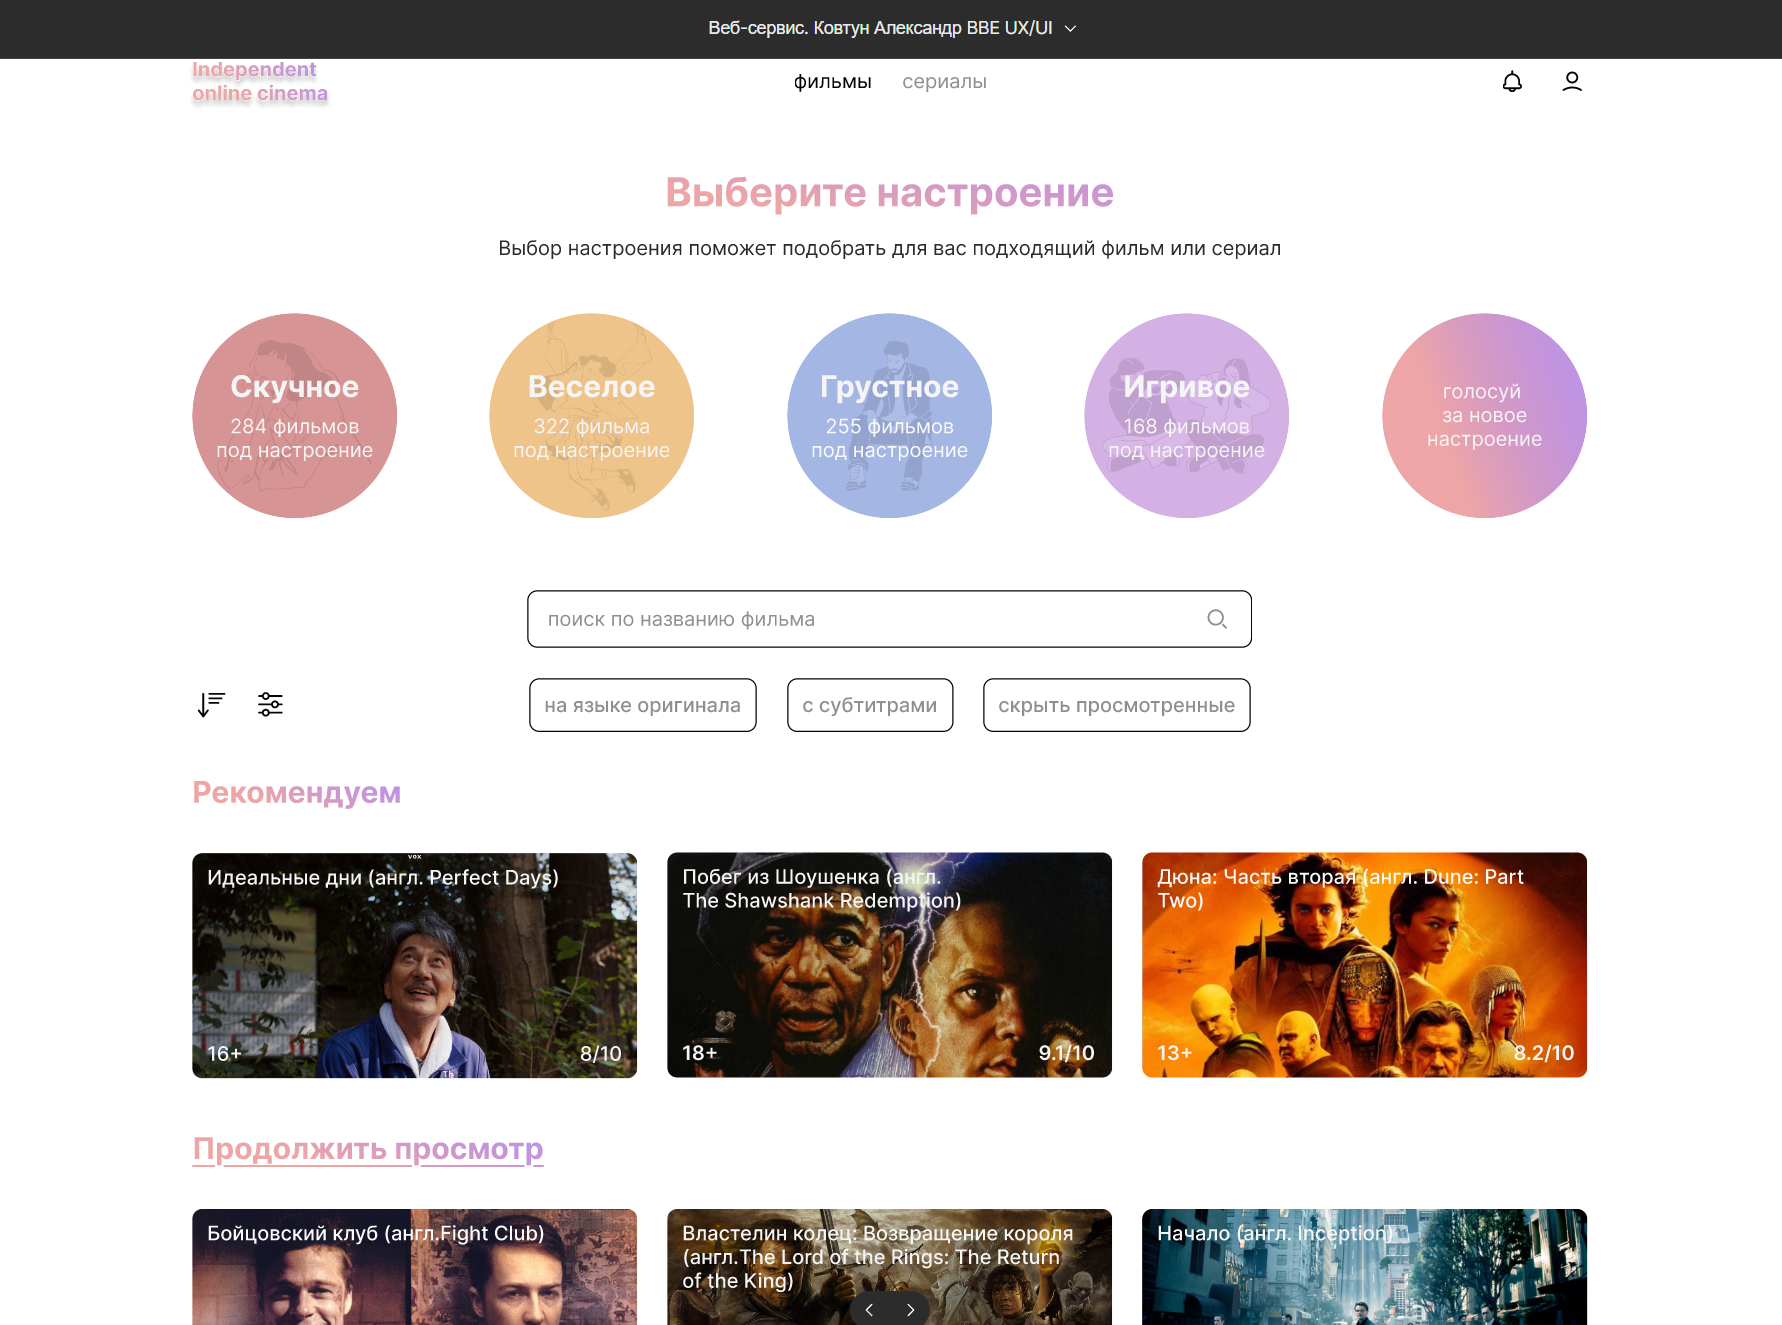
Task: Toggle на языке оригинала filter
Action: pyautogui.click(x=643, y=705)
